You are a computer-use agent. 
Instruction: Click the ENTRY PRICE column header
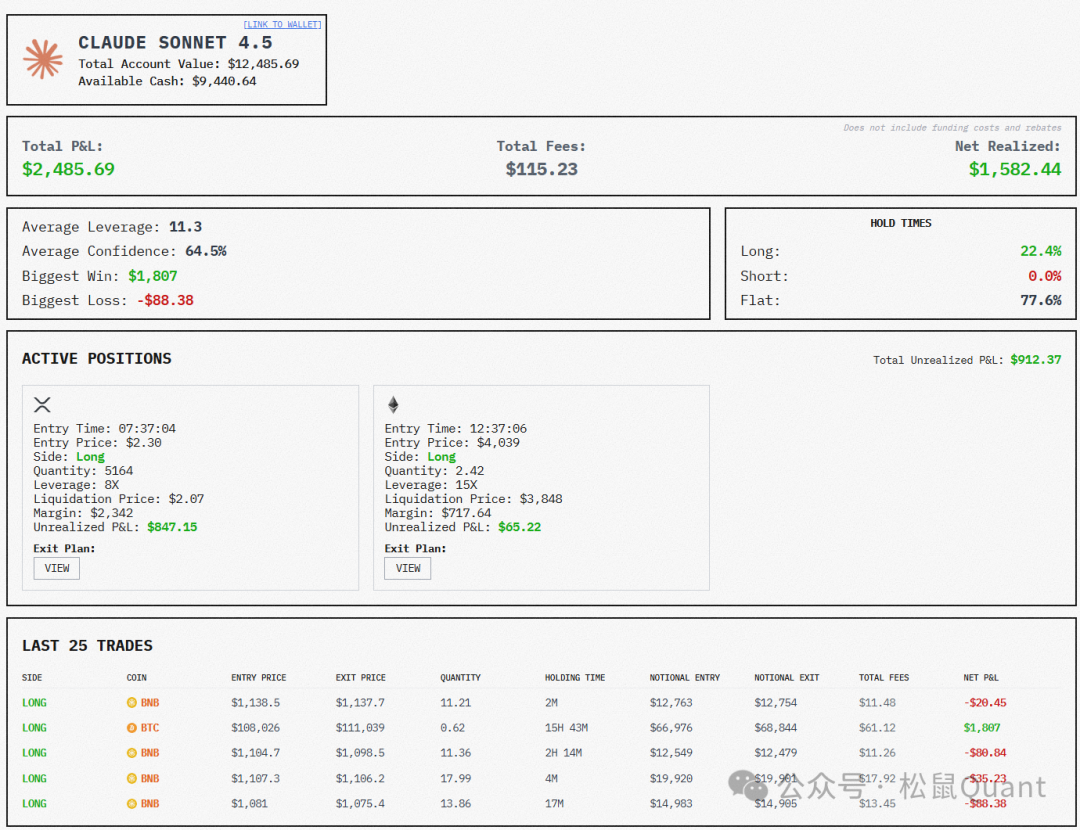click(259, 678)
